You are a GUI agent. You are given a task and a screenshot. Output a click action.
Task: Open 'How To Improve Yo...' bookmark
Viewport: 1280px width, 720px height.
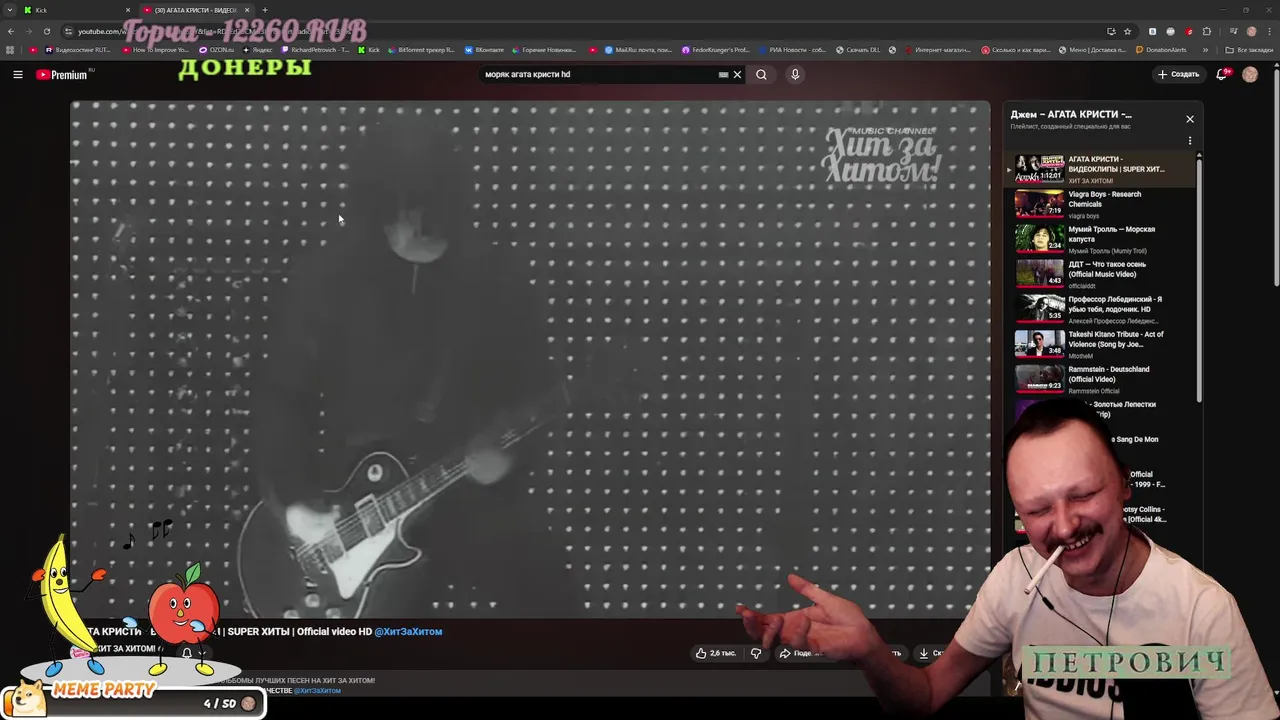155,50
